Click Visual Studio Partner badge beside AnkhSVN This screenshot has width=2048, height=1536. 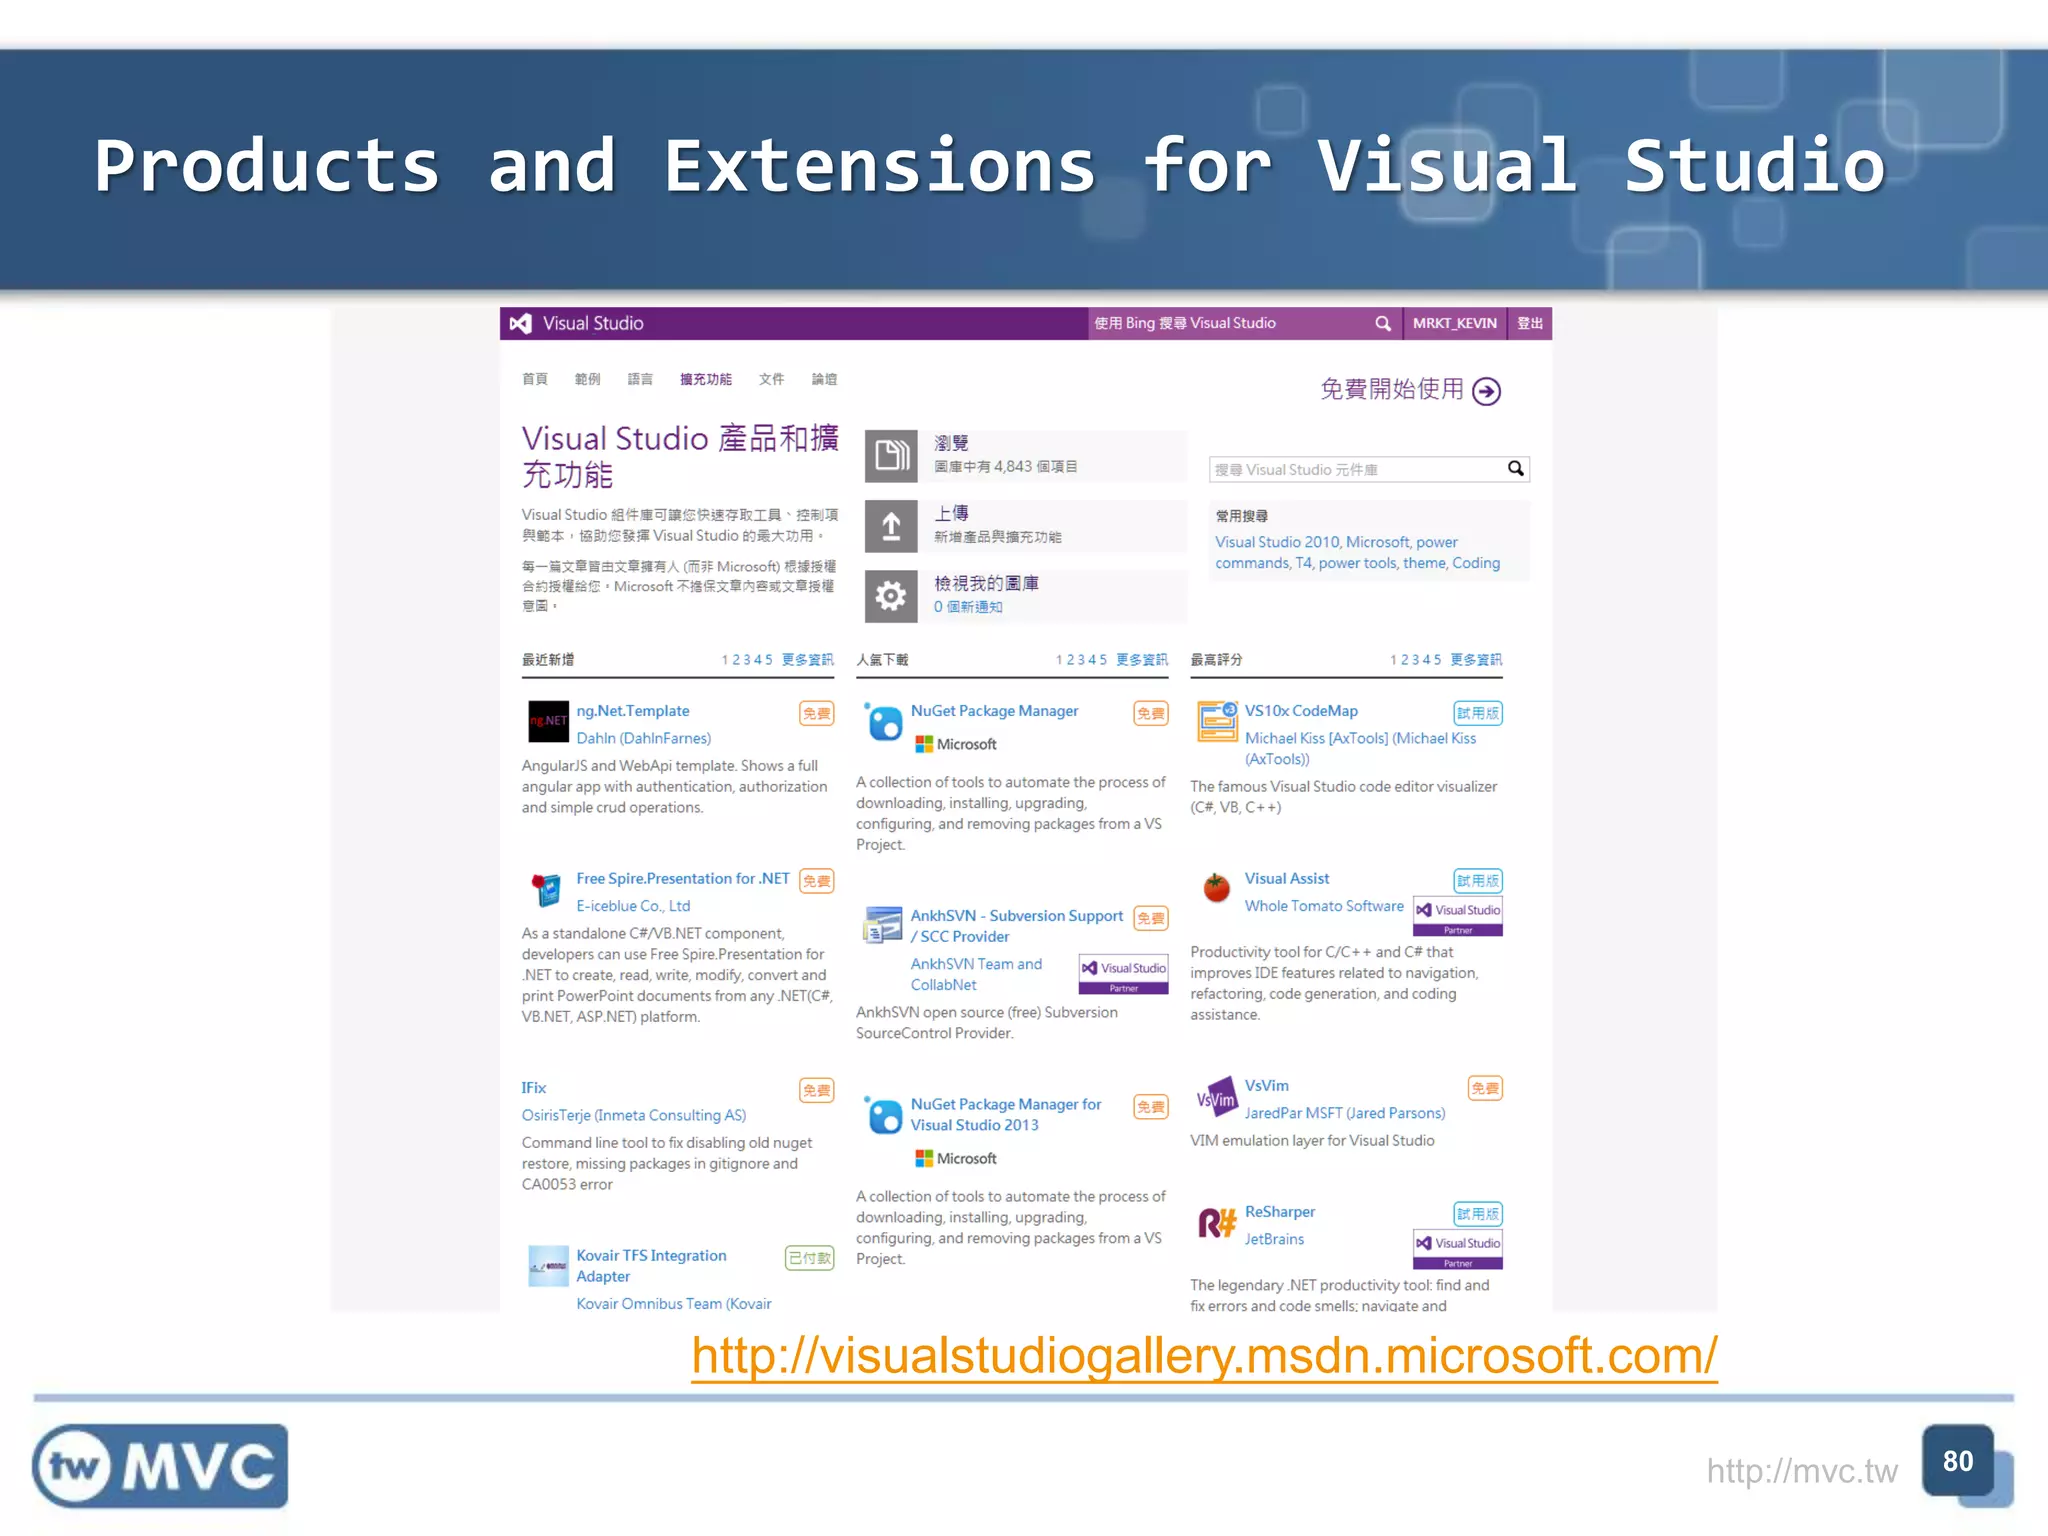point(1124,974)
